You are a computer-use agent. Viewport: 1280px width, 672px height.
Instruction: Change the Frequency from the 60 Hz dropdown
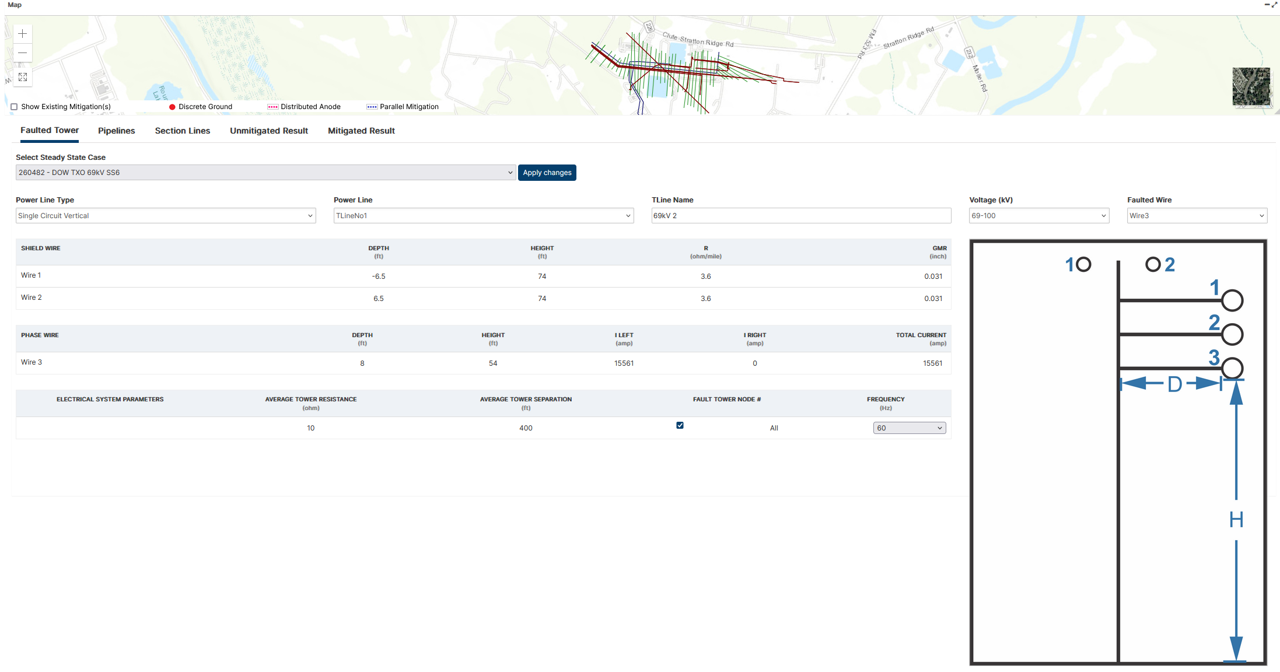[x=909, y=427]
